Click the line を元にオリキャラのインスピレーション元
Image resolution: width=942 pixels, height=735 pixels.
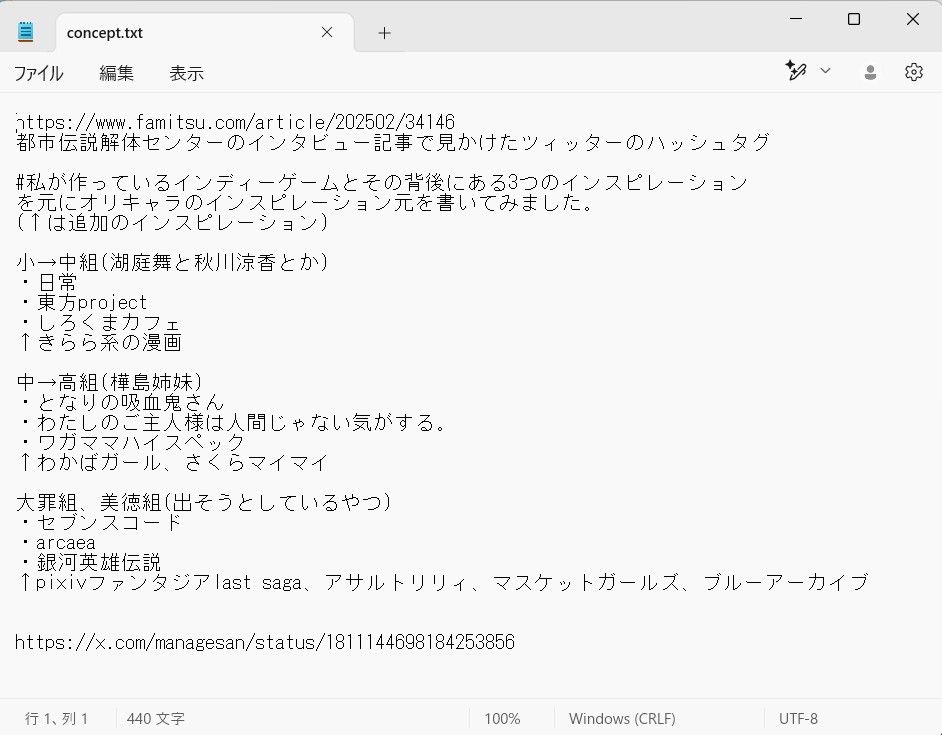pyautogui.click(x=305, y=203)
